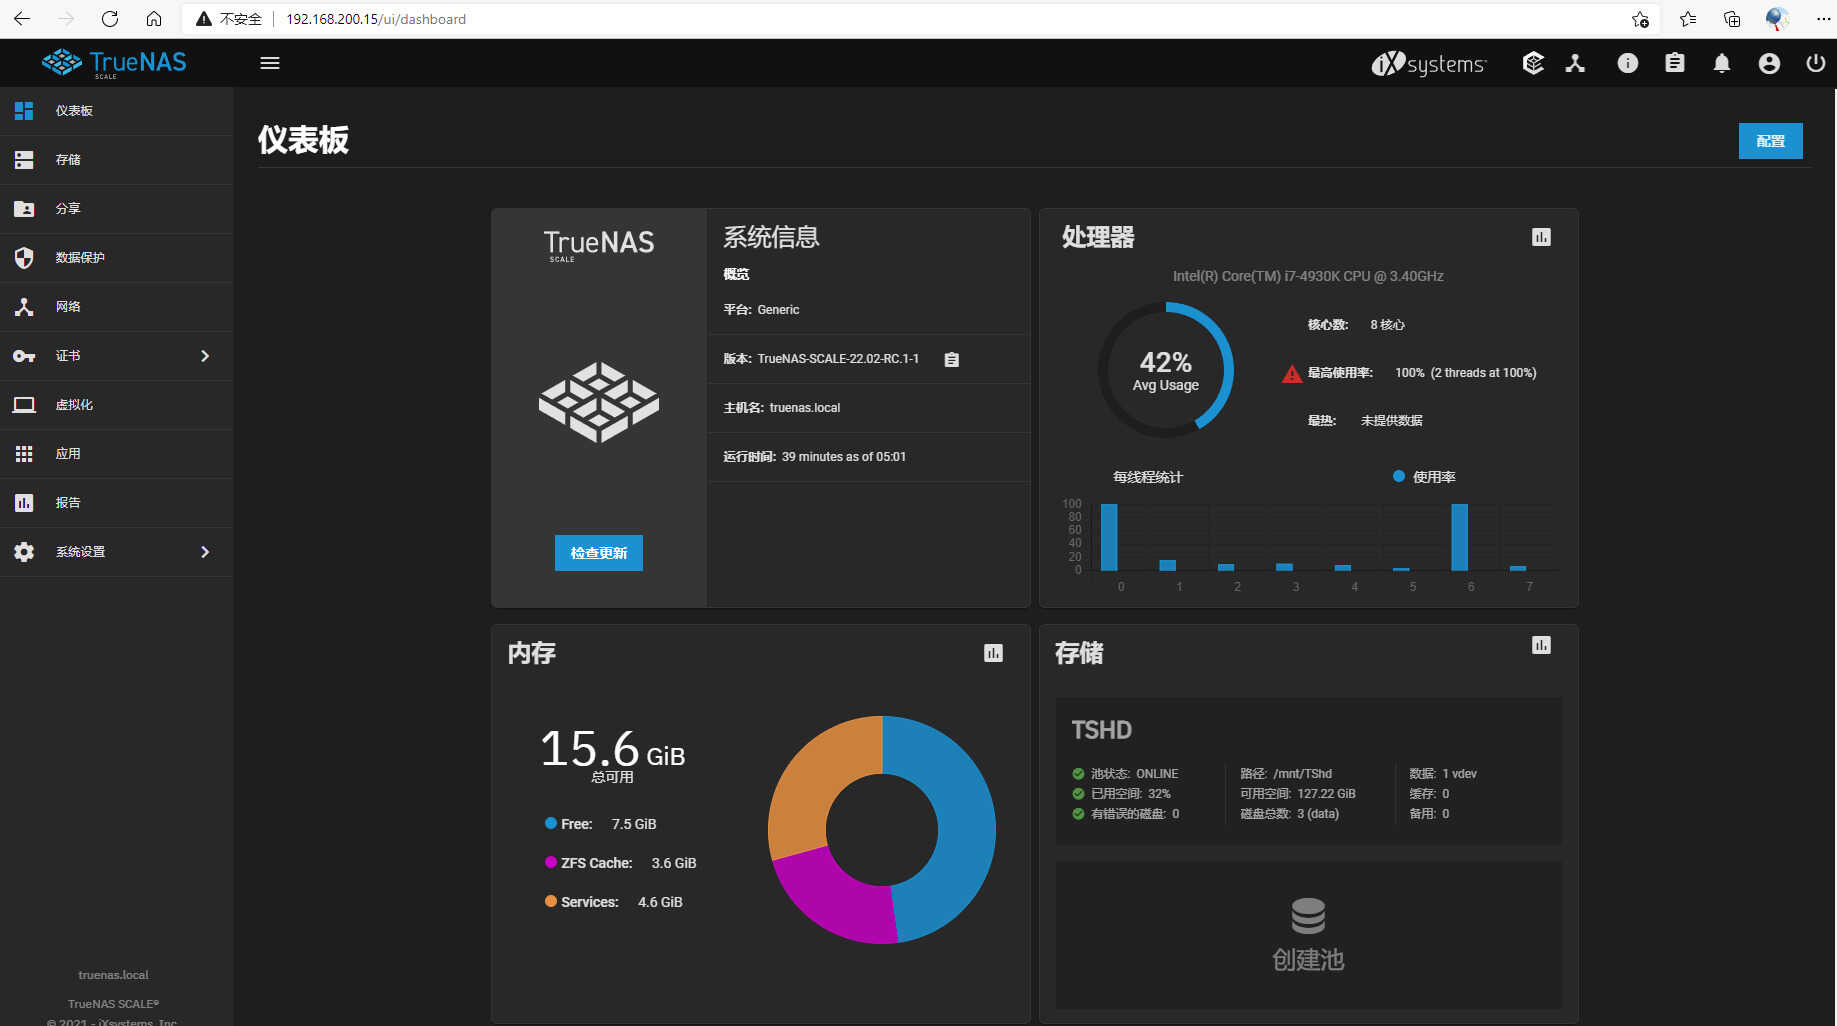The height and width of the screenshot is (1026, 1837).
Task: Open 存储 menu item in sidebar
Action: tap(116, 160)
